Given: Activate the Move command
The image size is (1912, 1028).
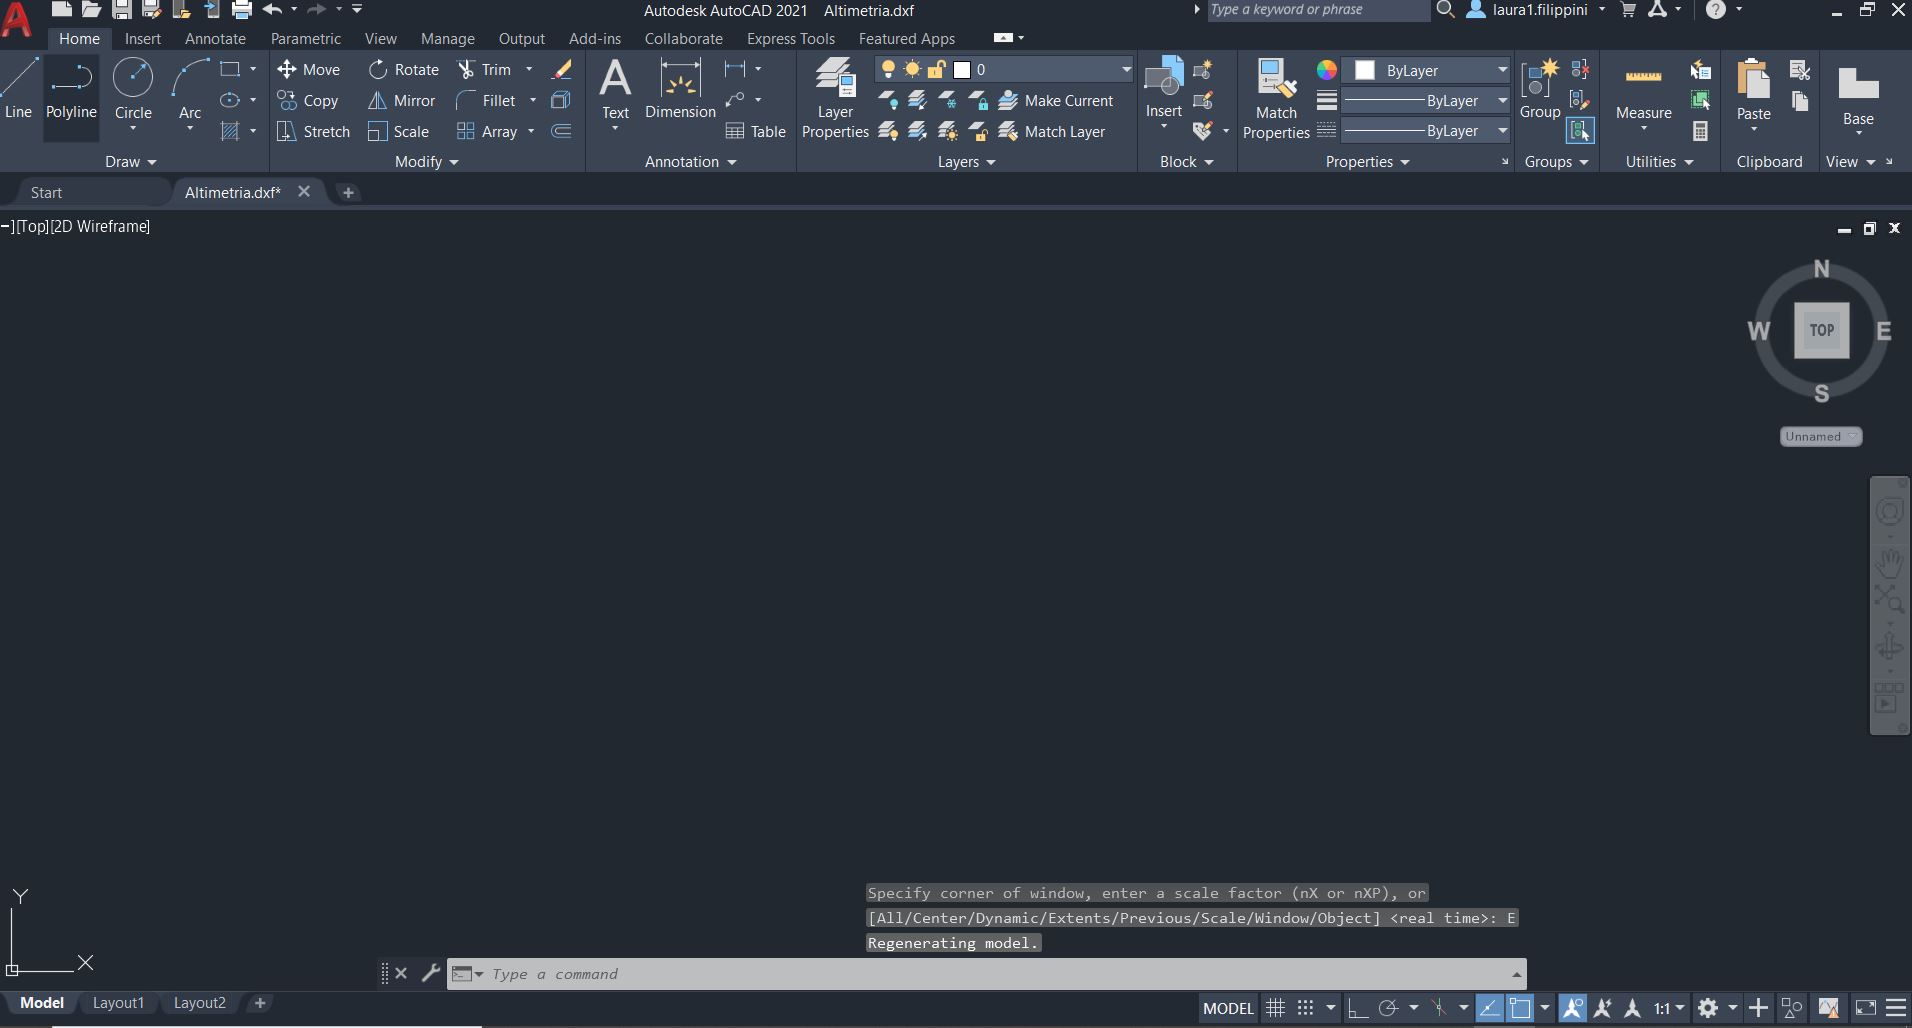Looking at the screenshot, I should click(309, 69).
